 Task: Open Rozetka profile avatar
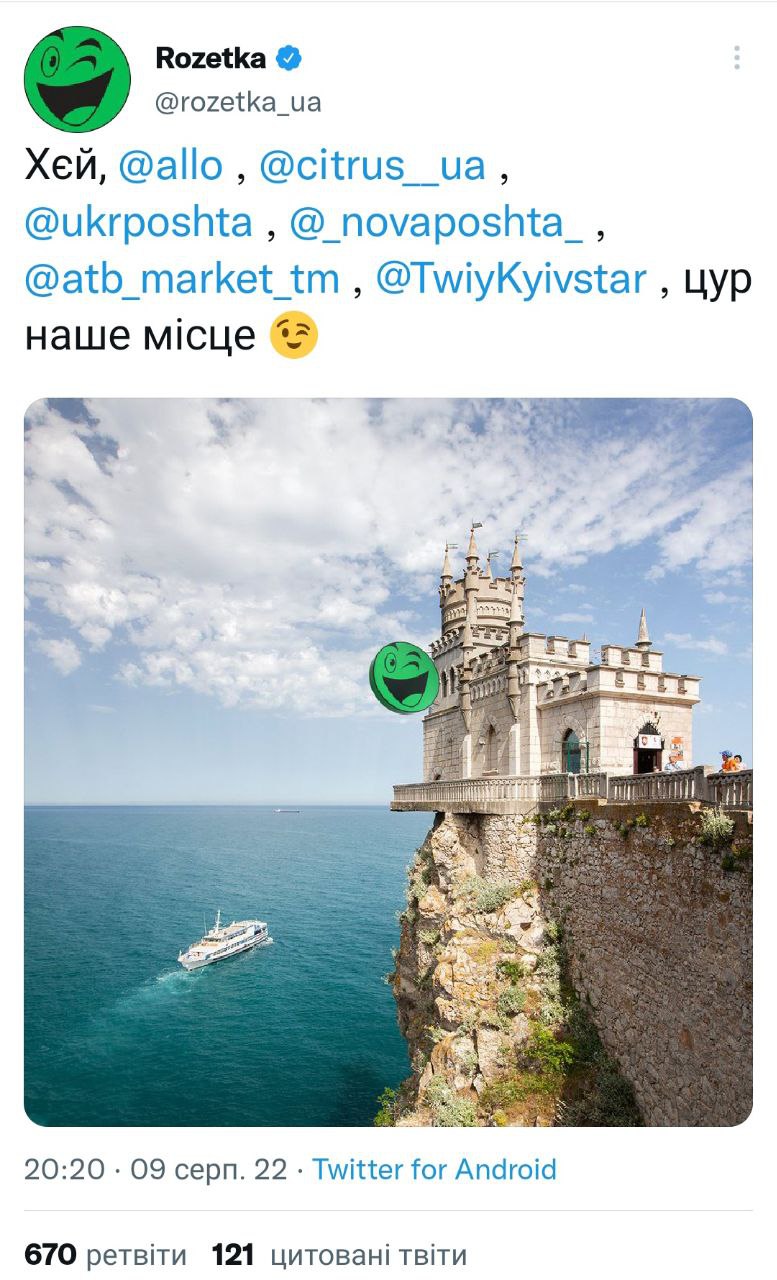pyautogui.click(x=77, y=79)
